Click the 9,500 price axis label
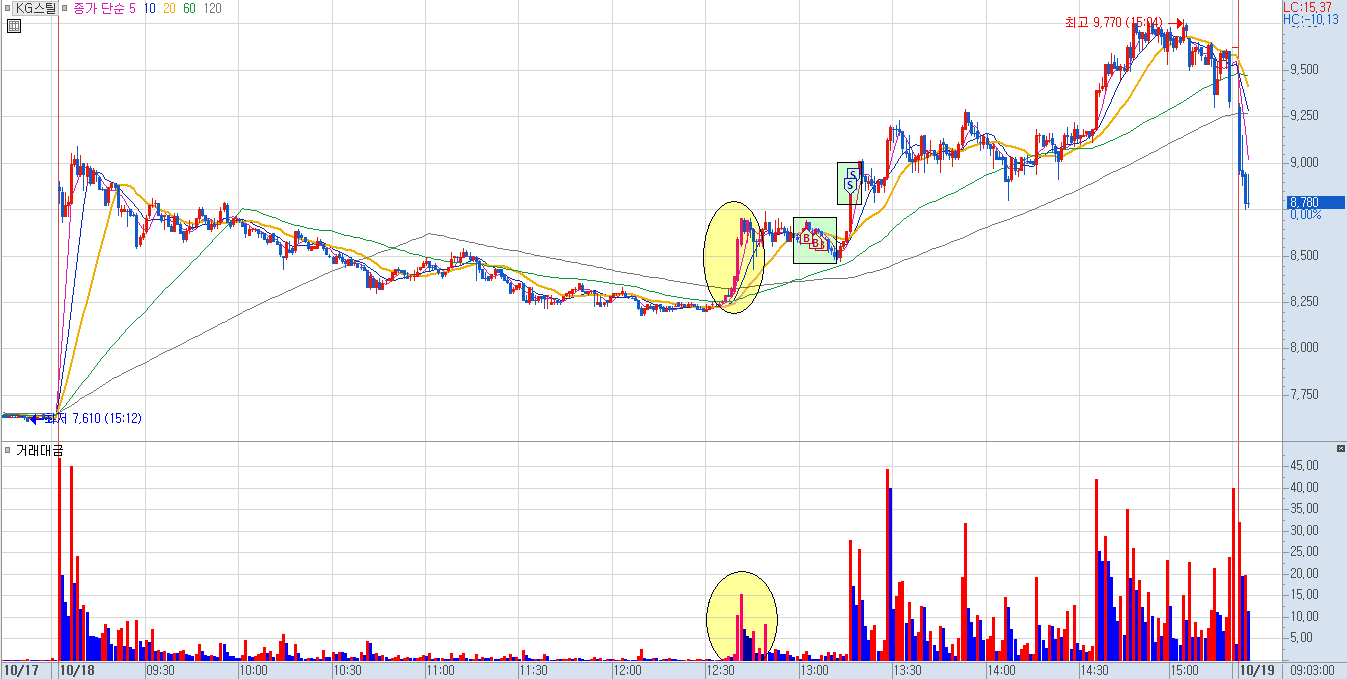 pos(1303,70)
